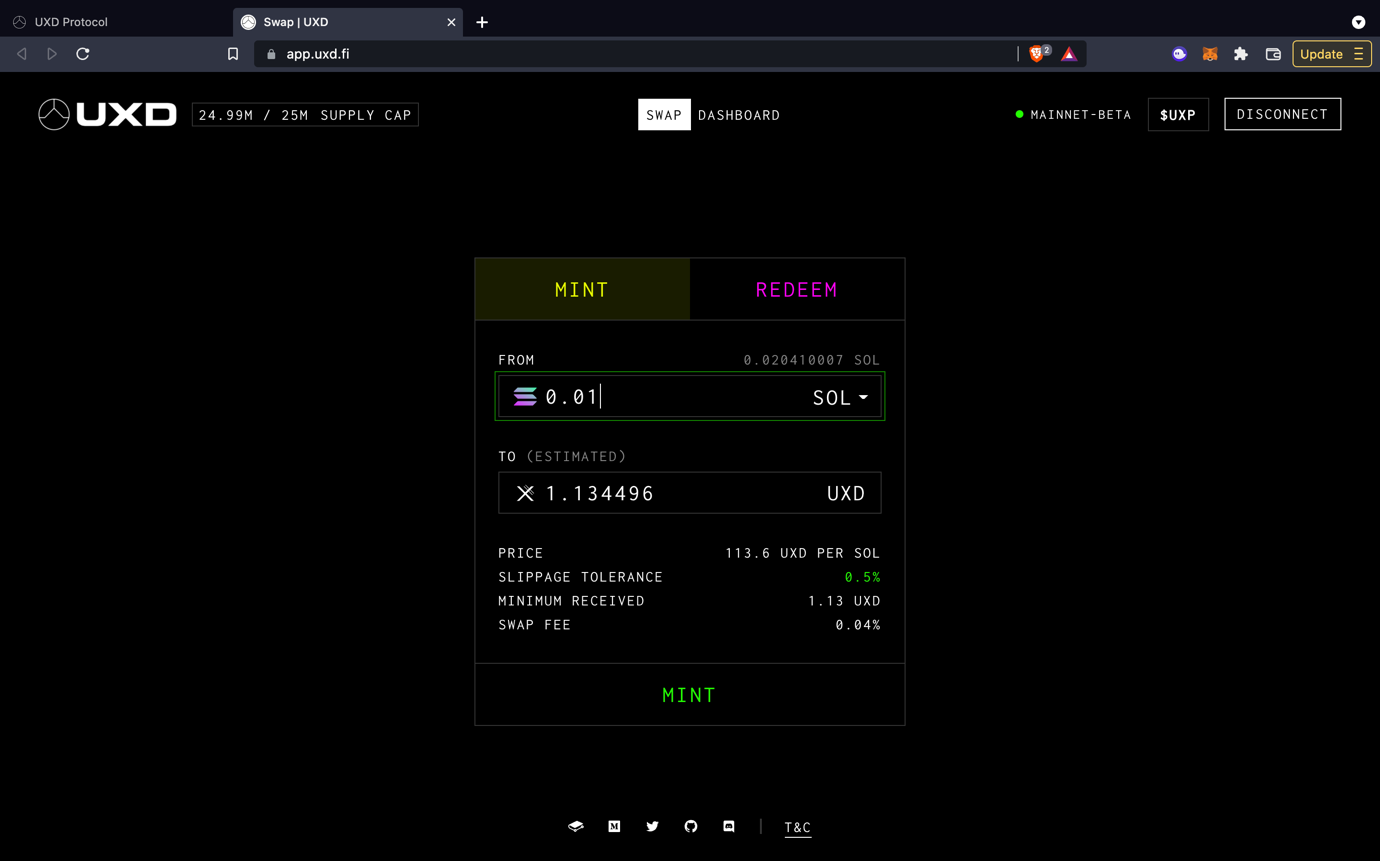Click the SWAP FEE label
The width and height of the screenshot is (1380, 861).
point(535,625)
